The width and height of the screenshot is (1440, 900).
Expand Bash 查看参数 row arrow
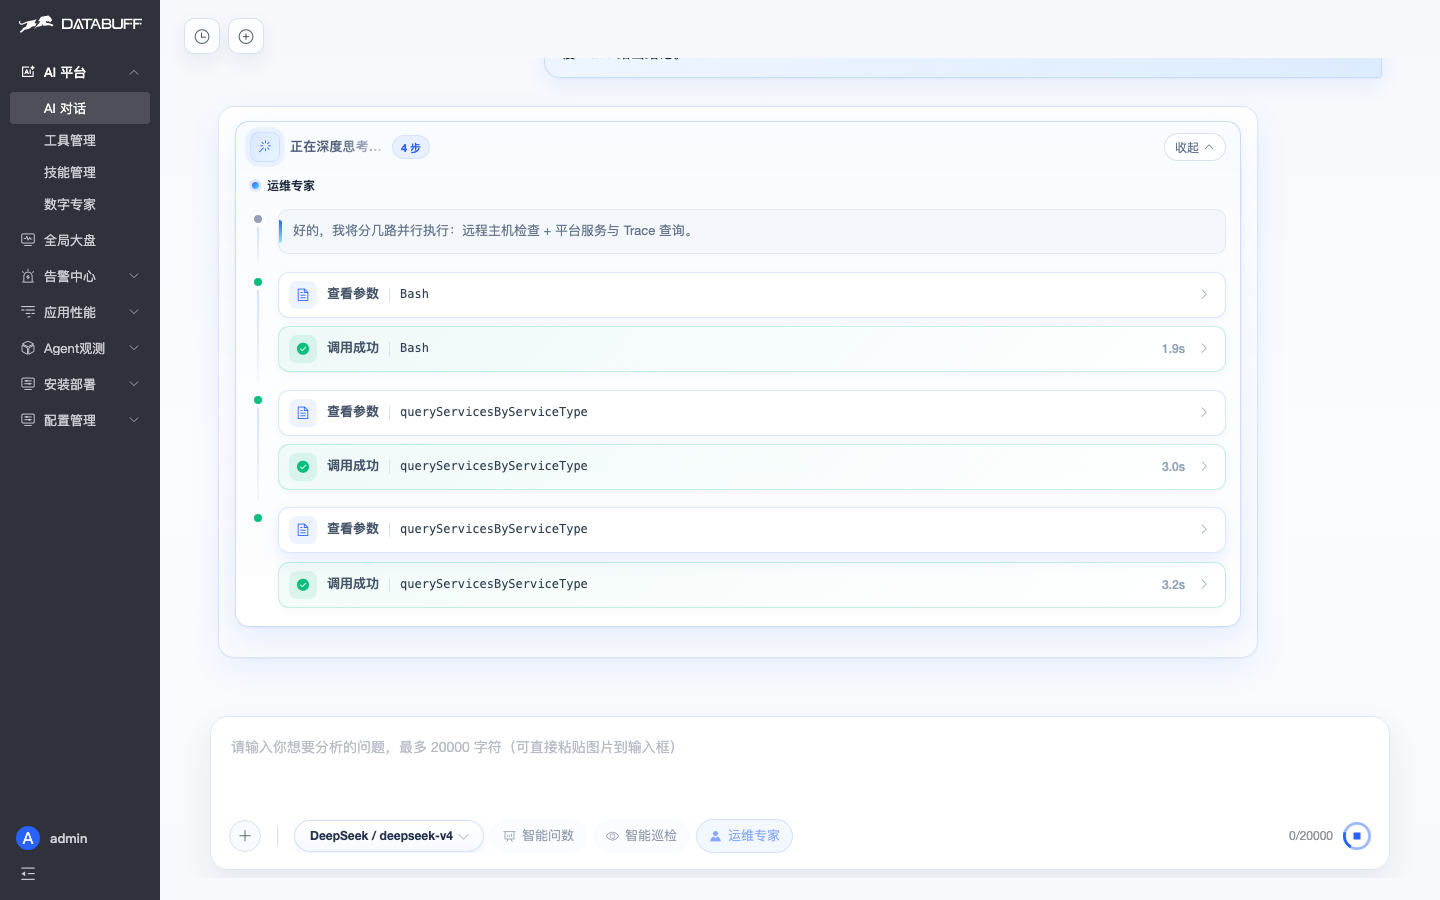[1204, 295]
